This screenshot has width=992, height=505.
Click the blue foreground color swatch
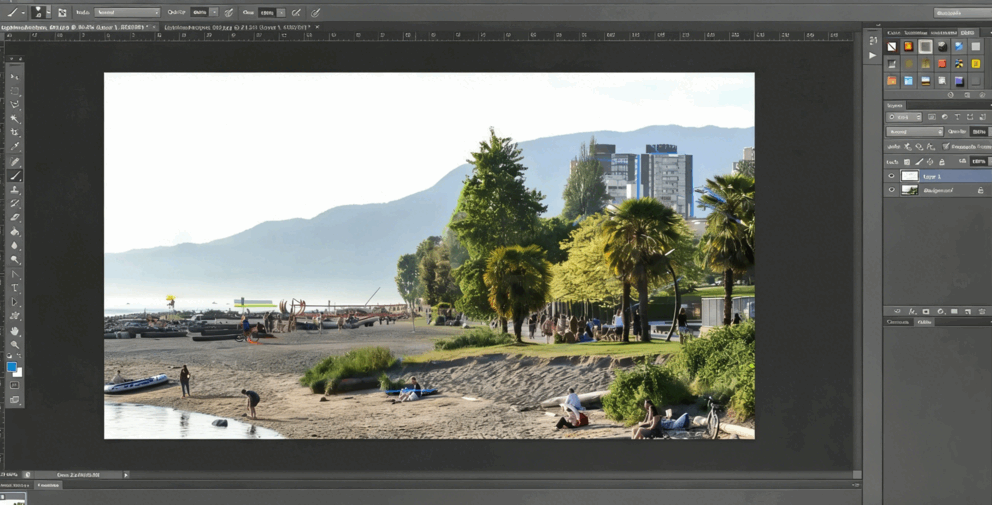pos(12,367)
